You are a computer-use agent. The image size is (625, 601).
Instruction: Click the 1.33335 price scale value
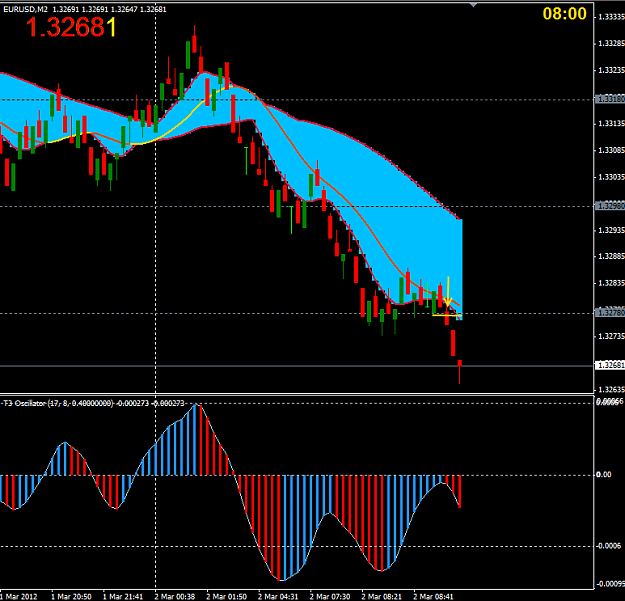coord(611,17)
